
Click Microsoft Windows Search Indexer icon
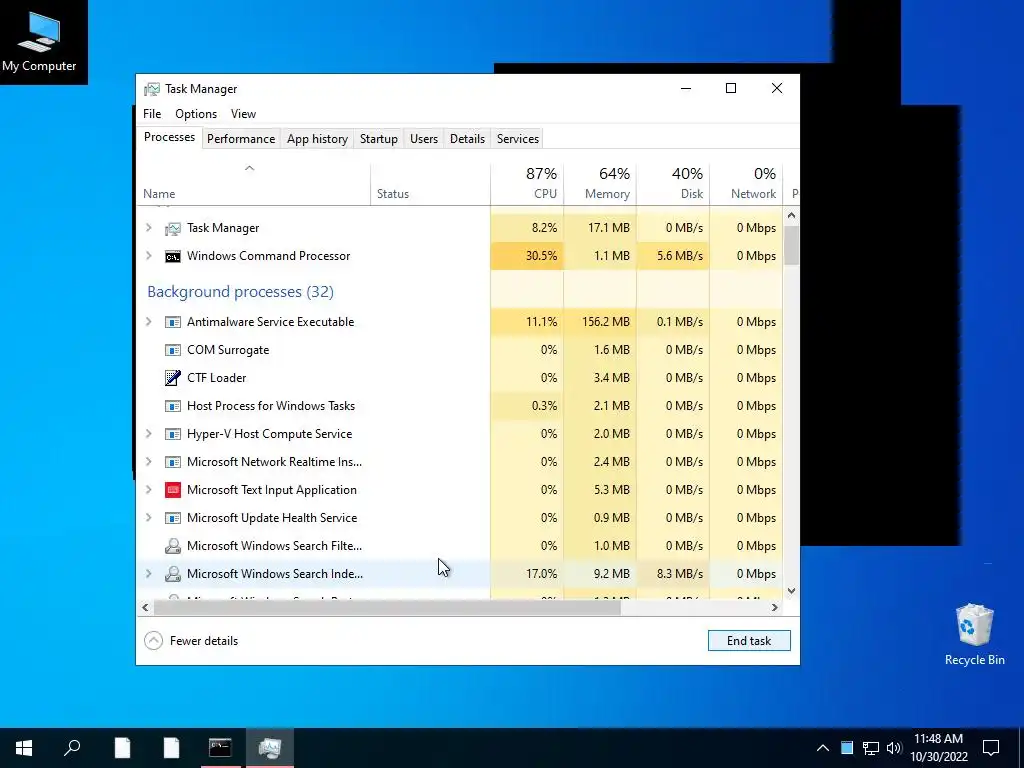pos(172,574)
